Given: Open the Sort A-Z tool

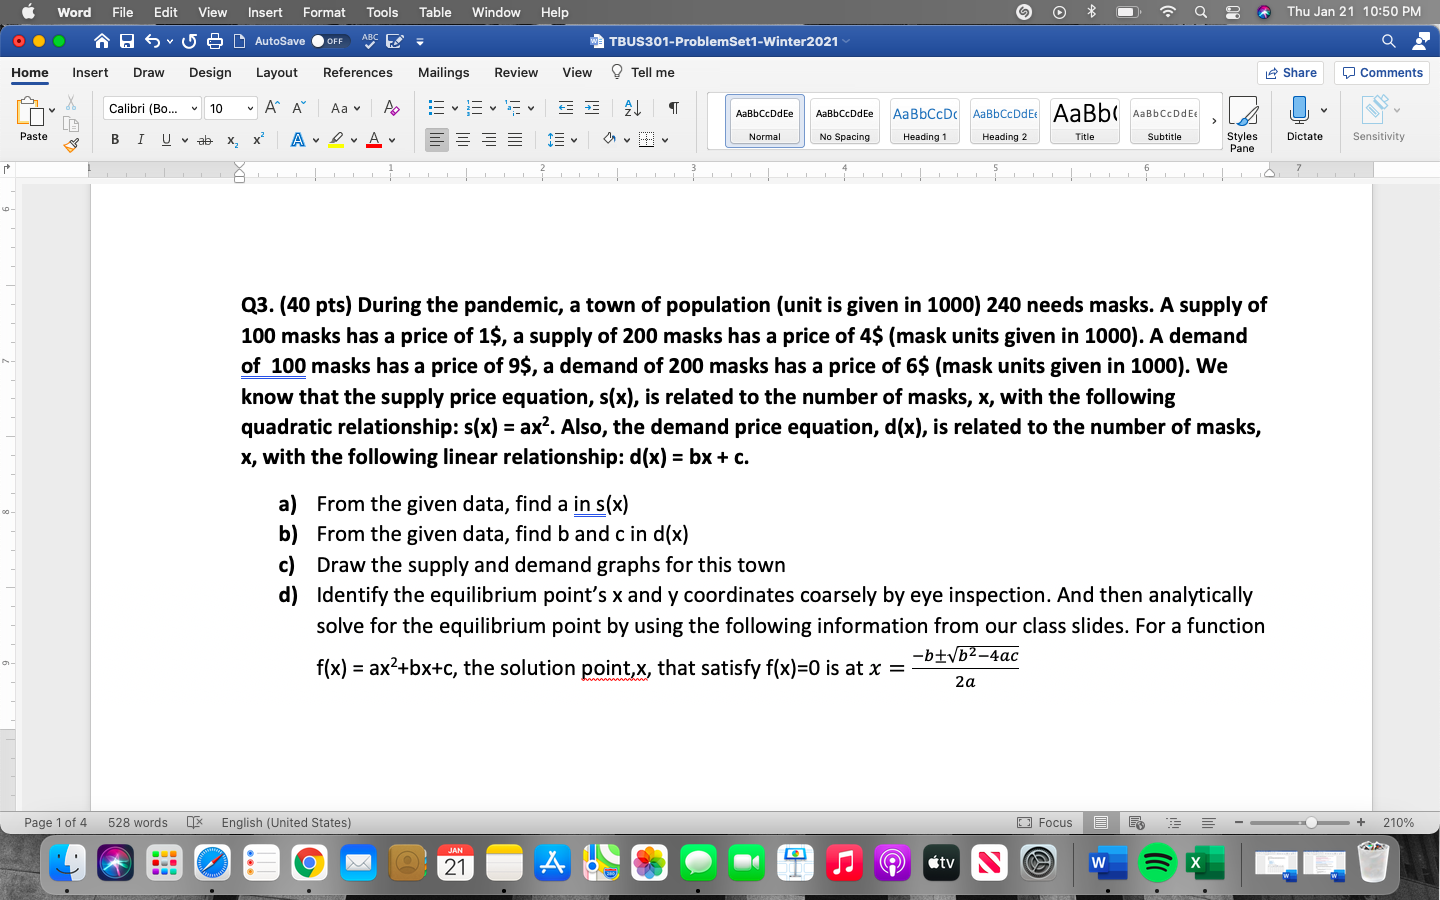Looking at the screenshot, I should (633, 108).
